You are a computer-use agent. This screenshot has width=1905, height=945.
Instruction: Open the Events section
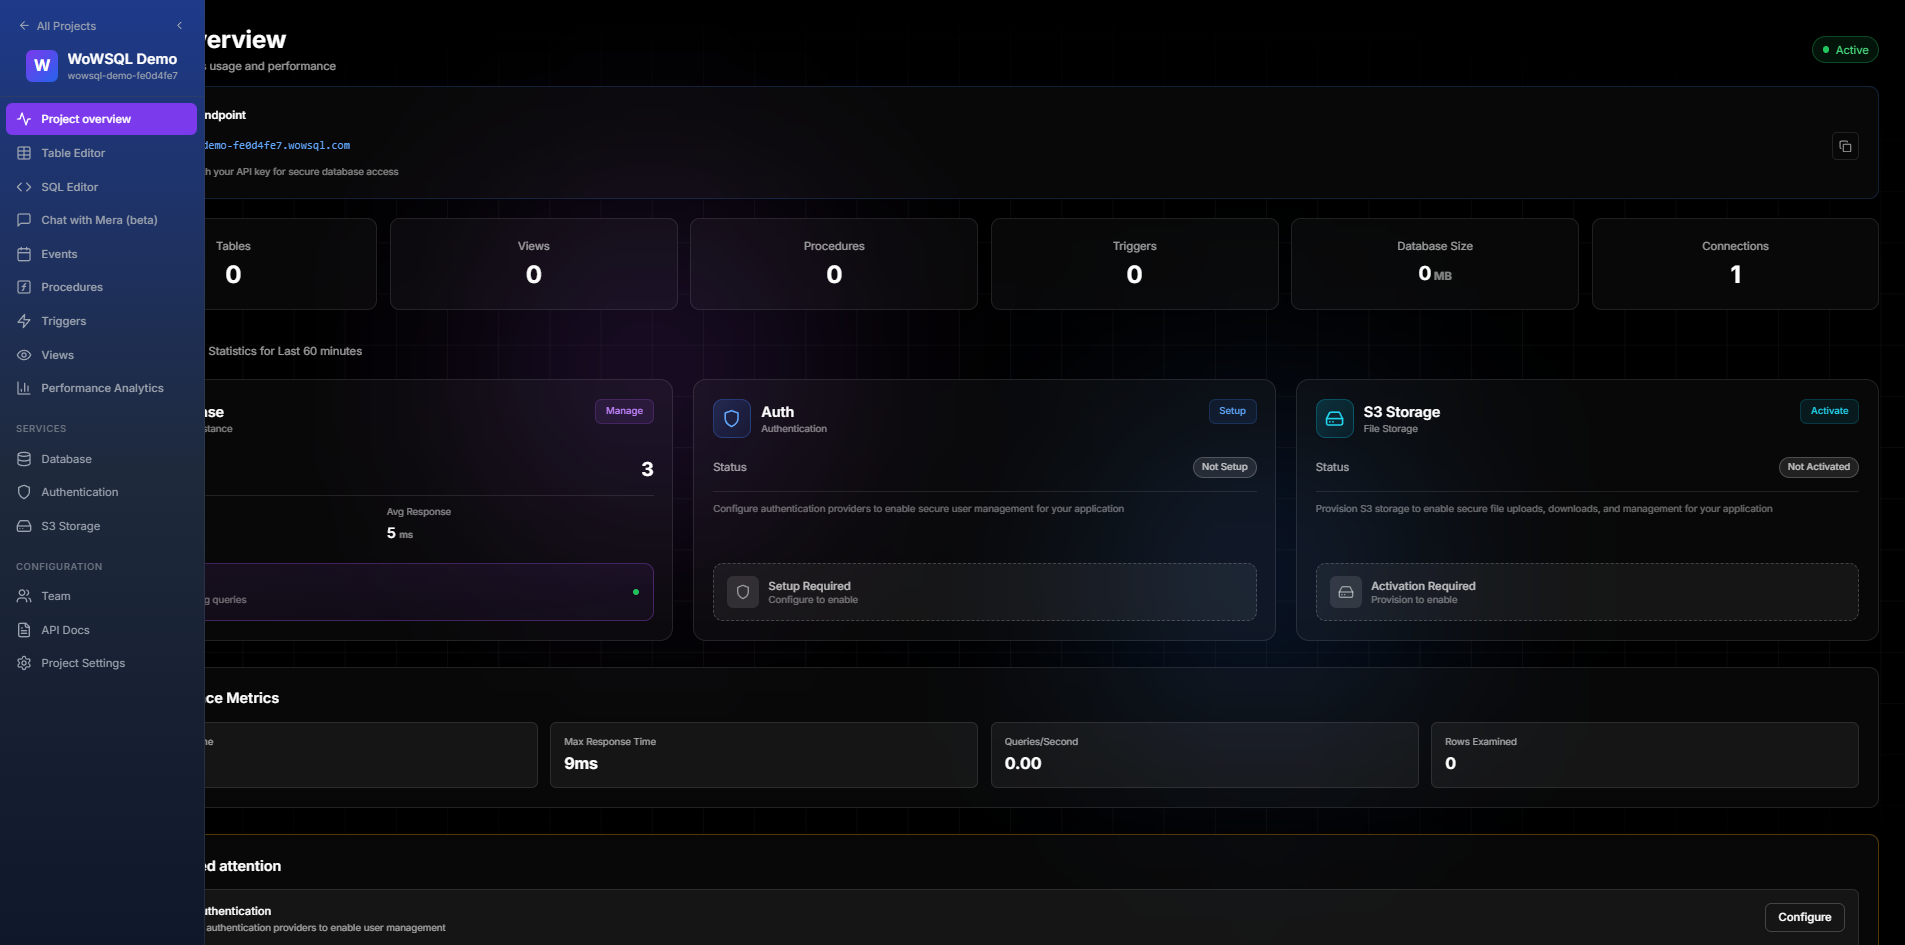(59, 254)
